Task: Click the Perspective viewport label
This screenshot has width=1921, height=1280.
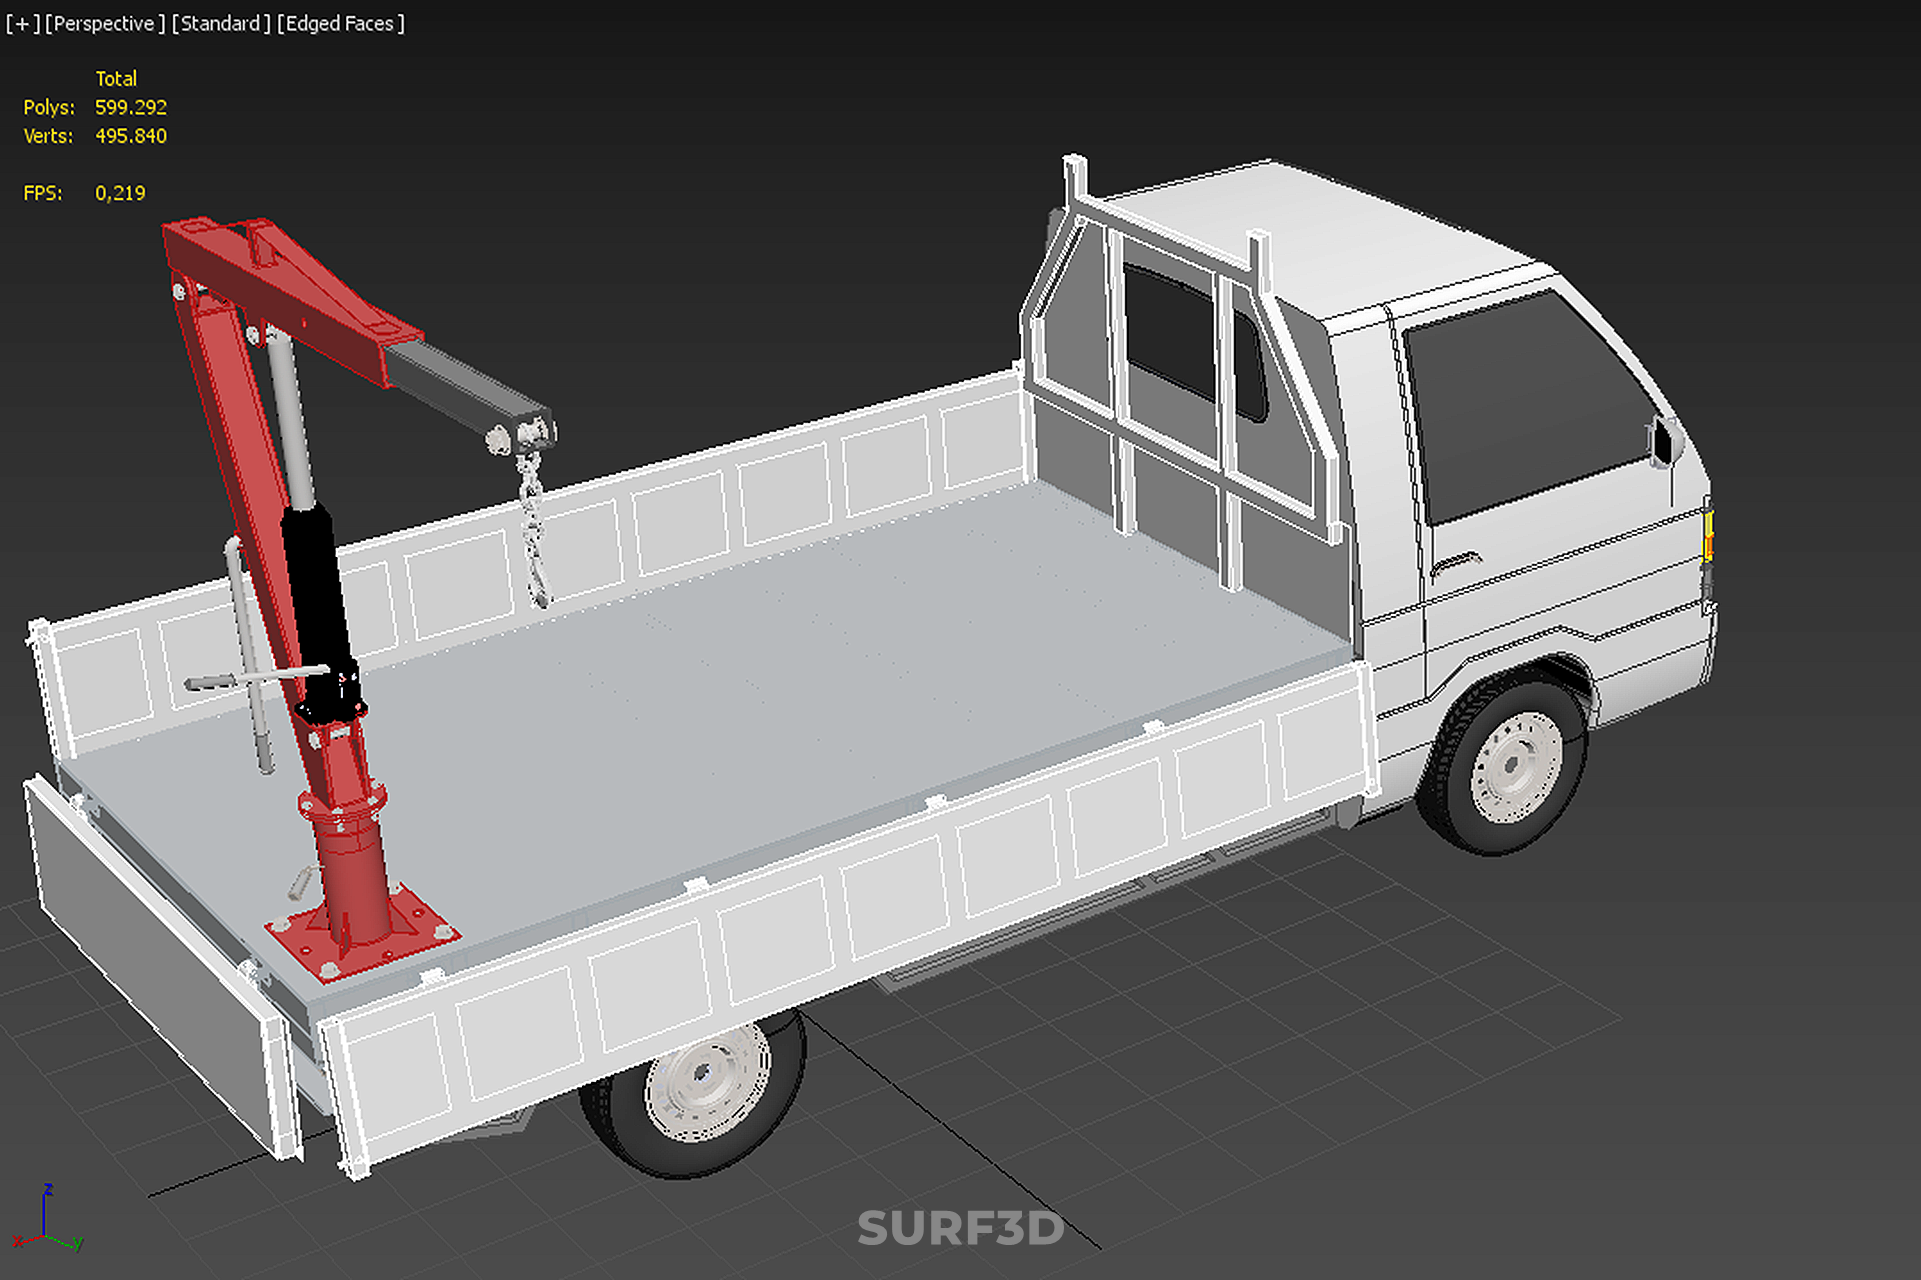Action: click(104, 23)
